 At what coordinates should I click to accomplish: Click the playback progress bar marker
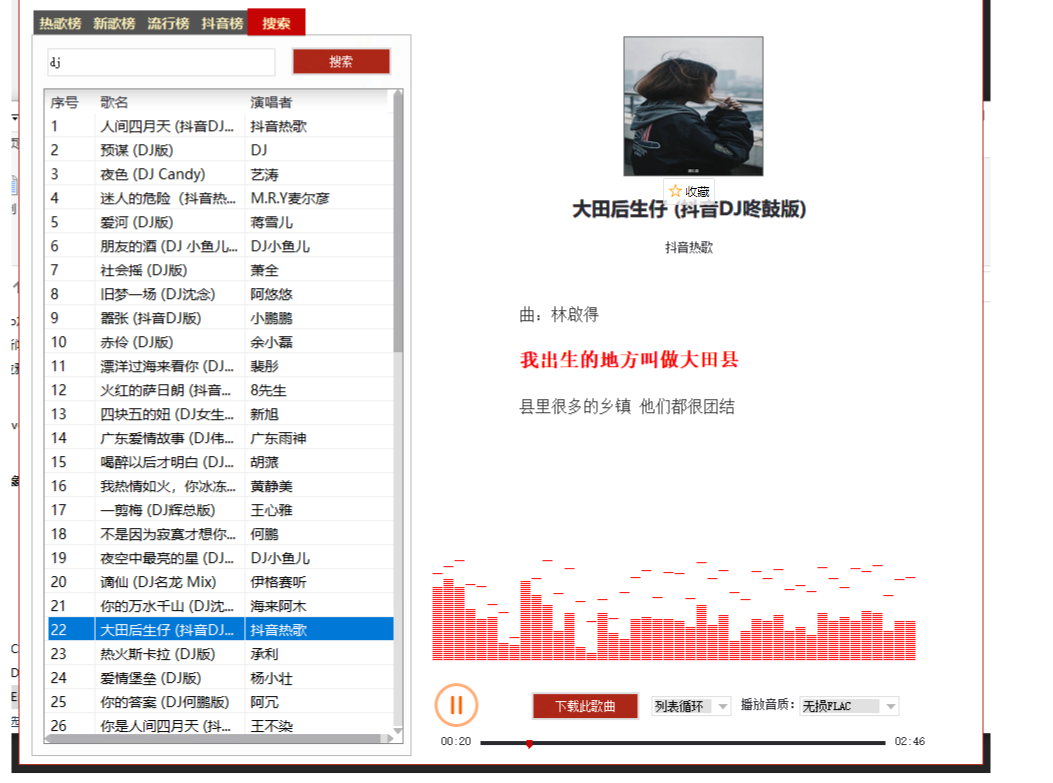point(529,743)
